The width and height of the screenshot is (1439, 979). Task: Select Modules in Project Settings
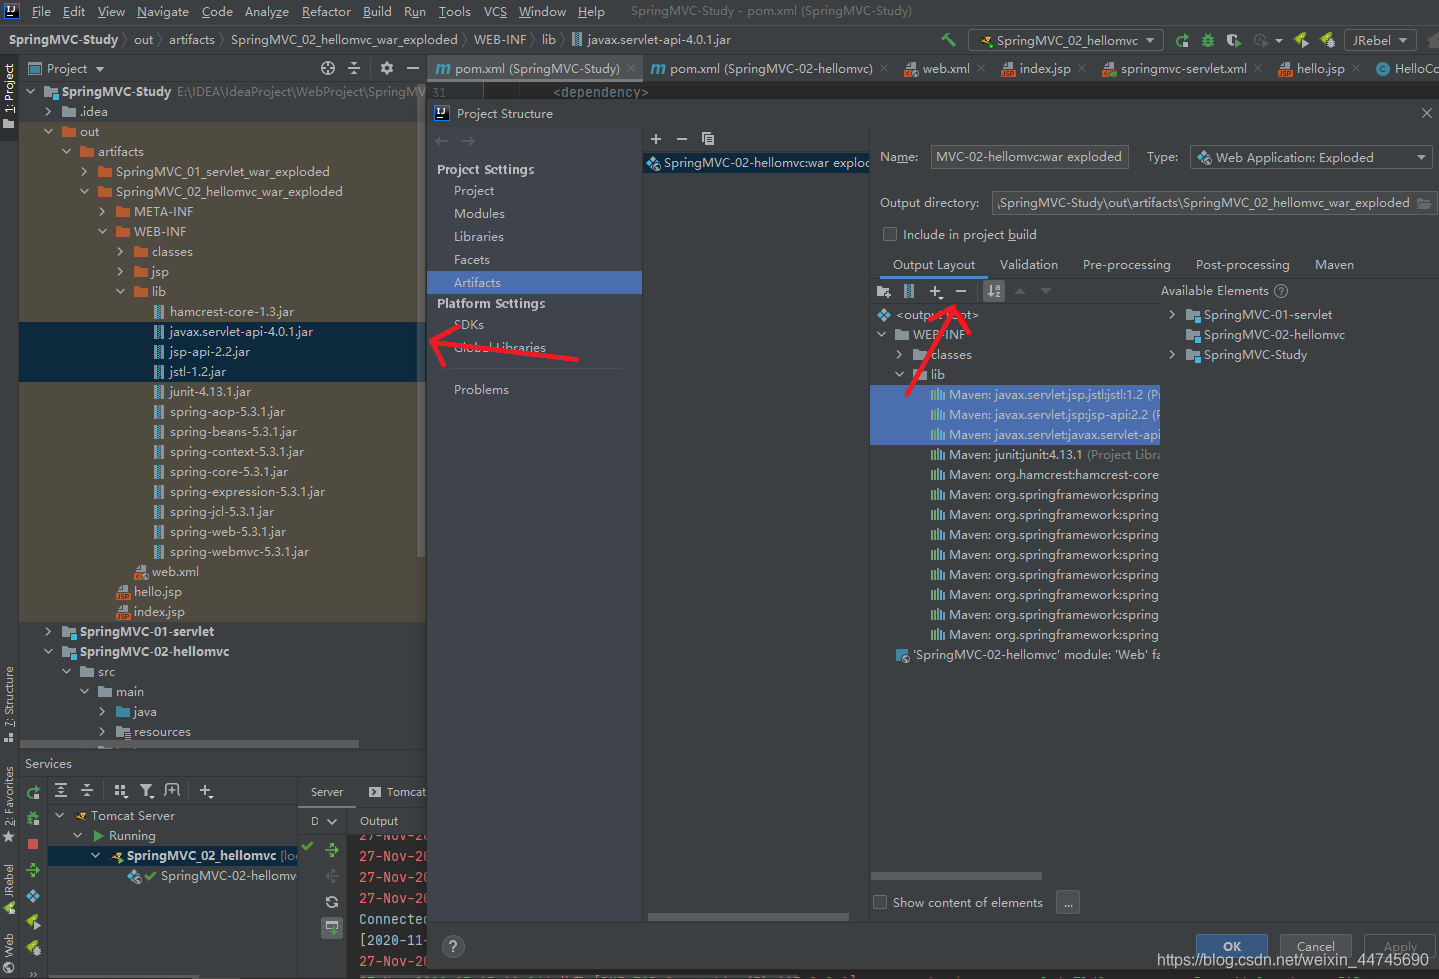coord(479,214)
